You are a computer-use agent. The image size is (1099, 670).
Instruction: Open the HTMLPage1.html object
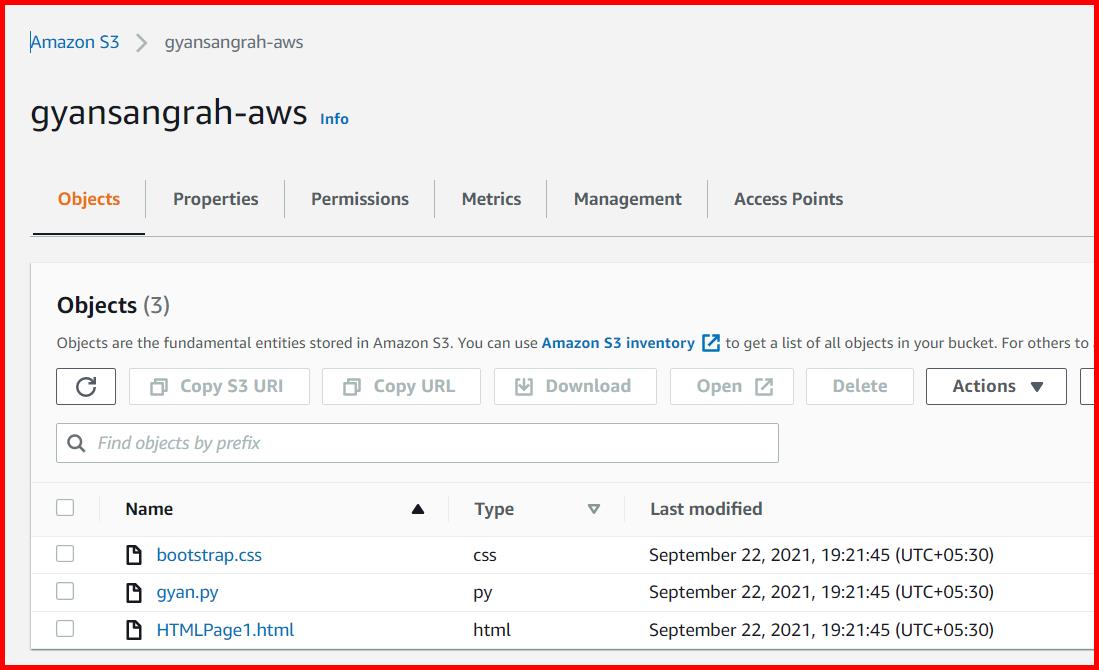[x=225, y=629]
